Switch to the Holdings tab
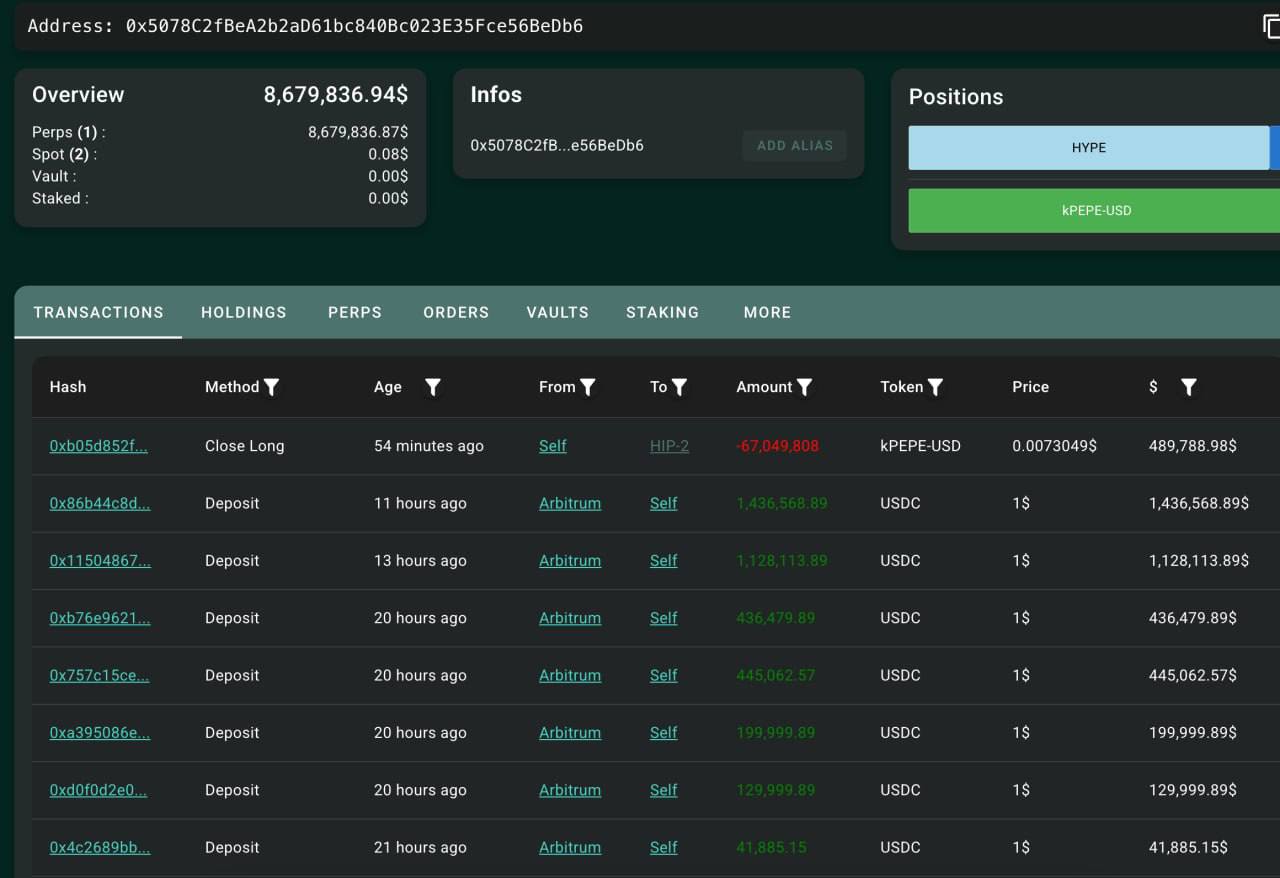This screenshot has width=1280, height=878. pos(244,312)
